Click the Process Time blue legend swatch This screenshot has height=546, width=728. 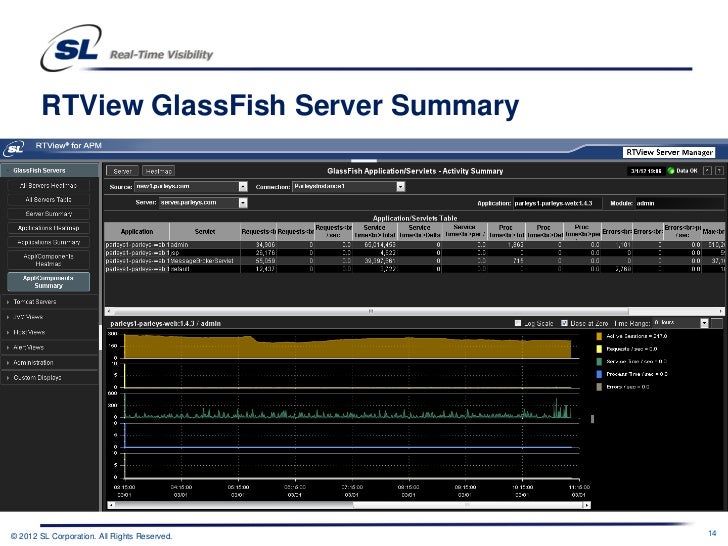(x=599, y=374)
